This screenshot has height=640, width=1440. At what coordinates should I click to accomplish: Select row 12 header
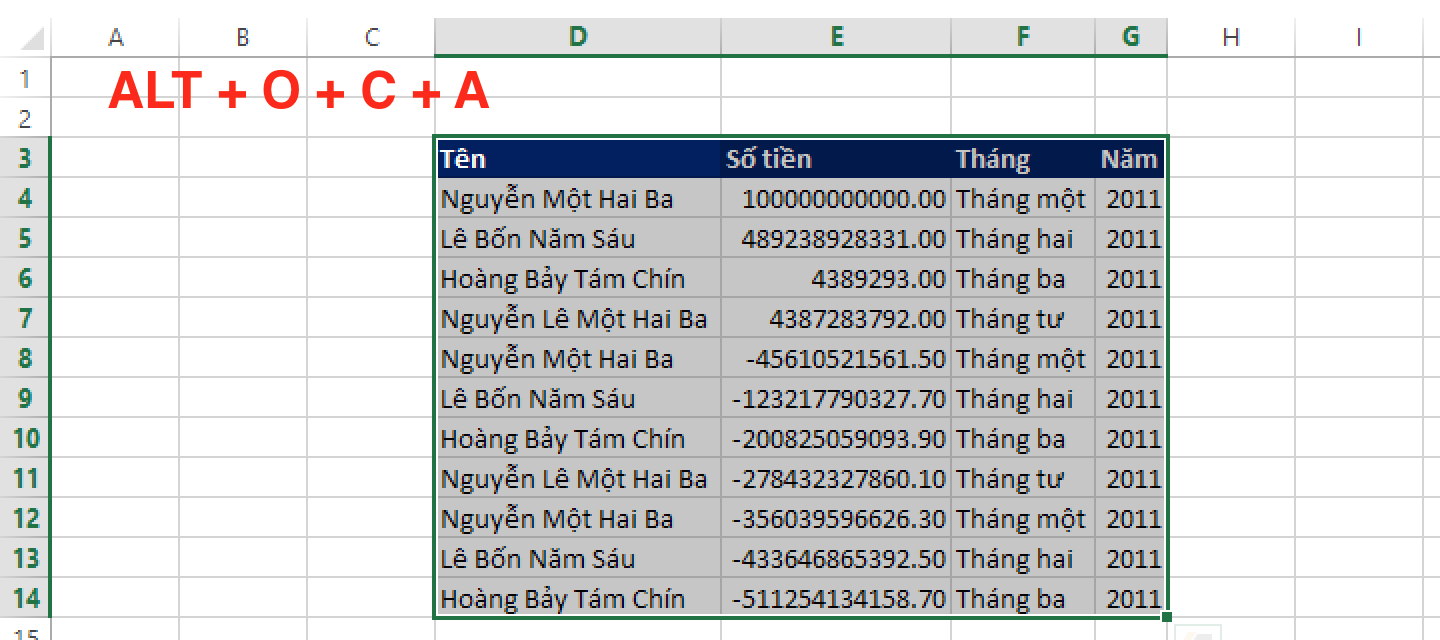(25, 518)
